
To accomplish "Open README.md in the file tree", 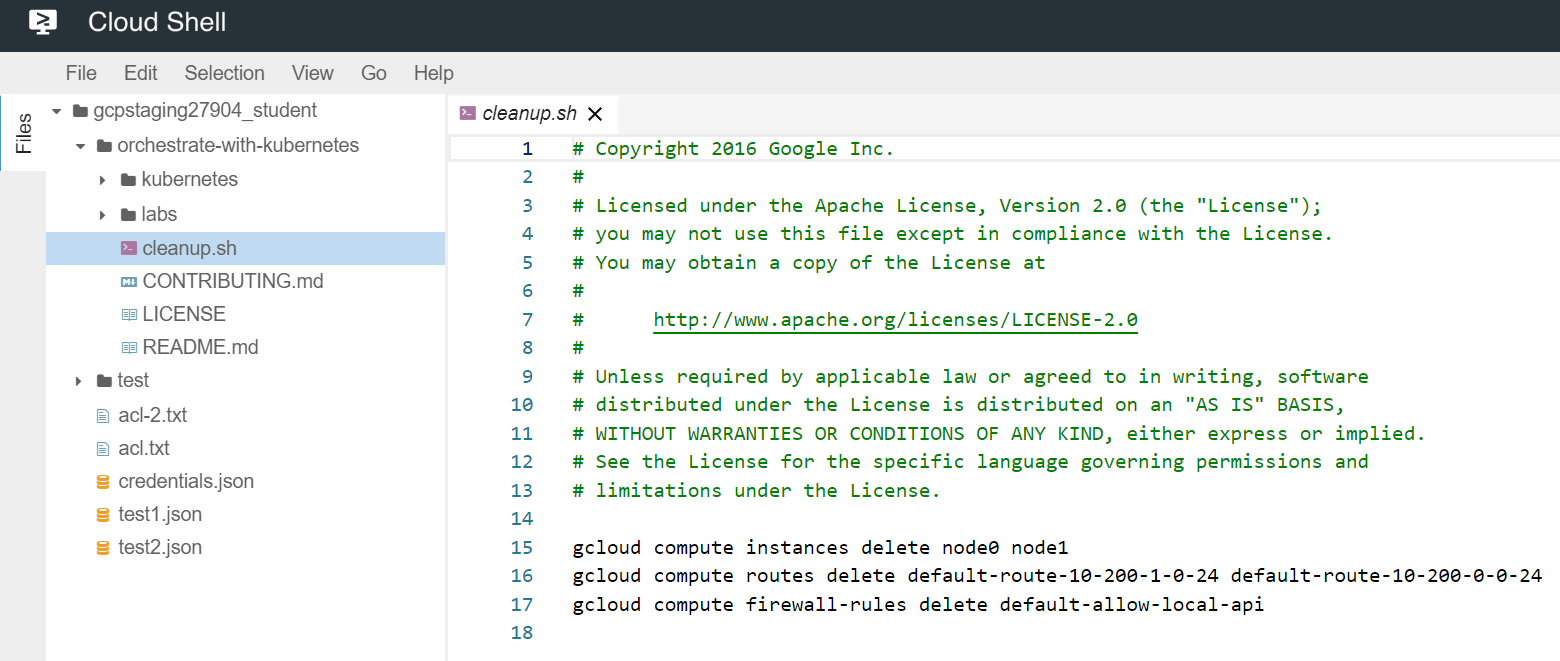I will pyautogui.click(x=200, y=348).
